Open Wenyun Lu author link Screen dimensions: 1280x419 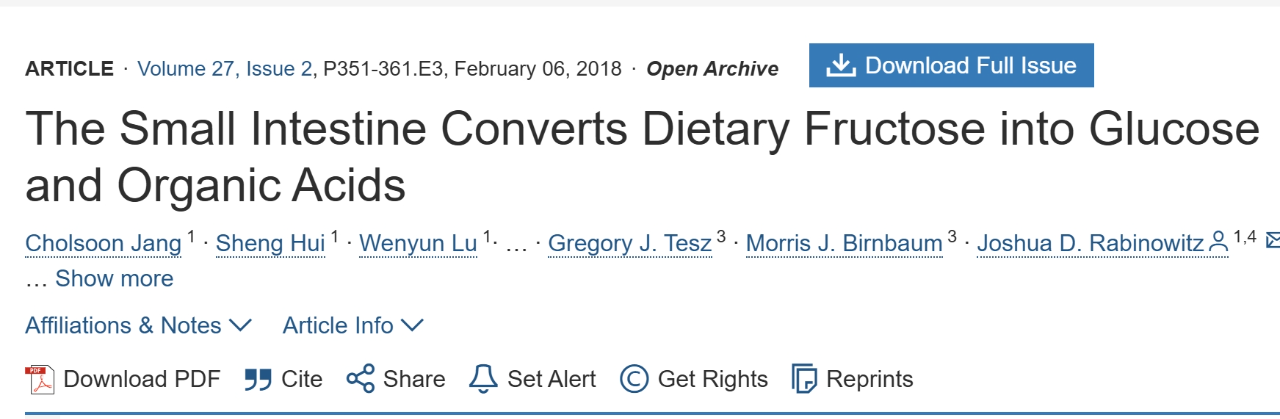tap(418, 242)
